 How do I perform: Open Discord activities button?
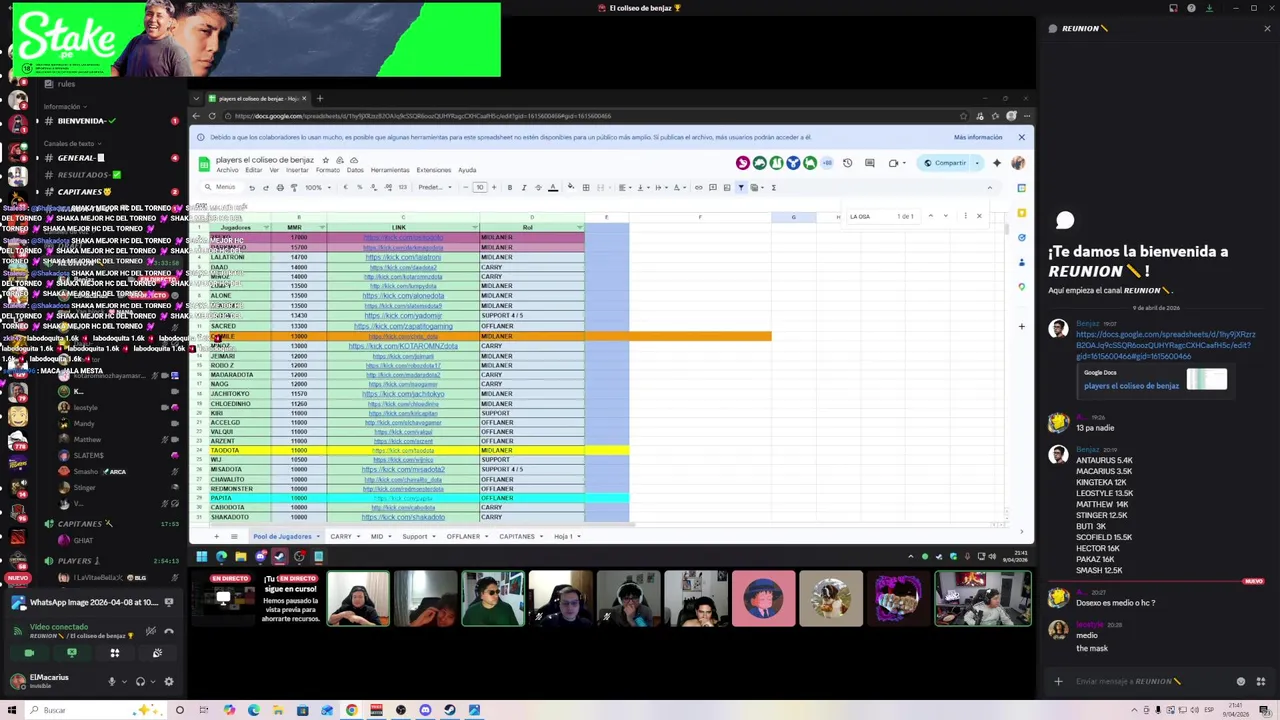[x=114, y=653]
